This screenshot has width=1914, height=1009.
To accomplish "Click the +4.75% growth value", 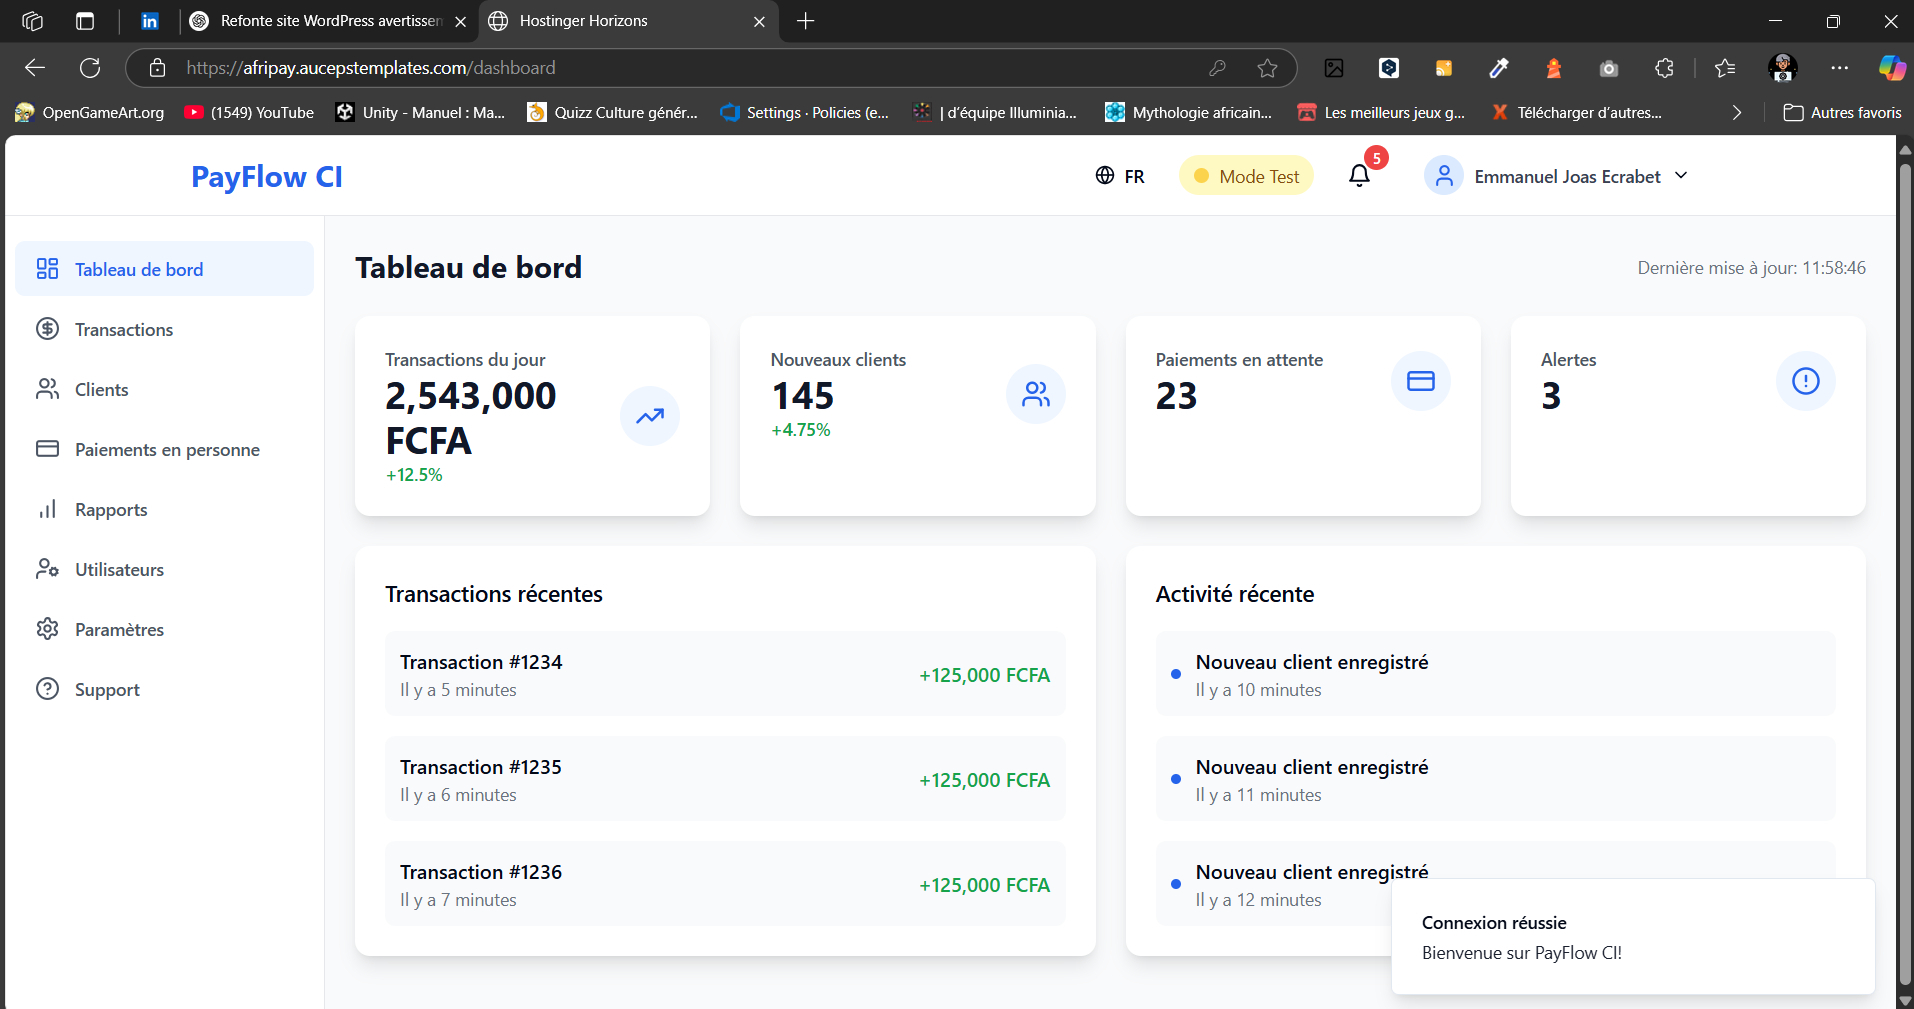I will click(x=801, y=430).
